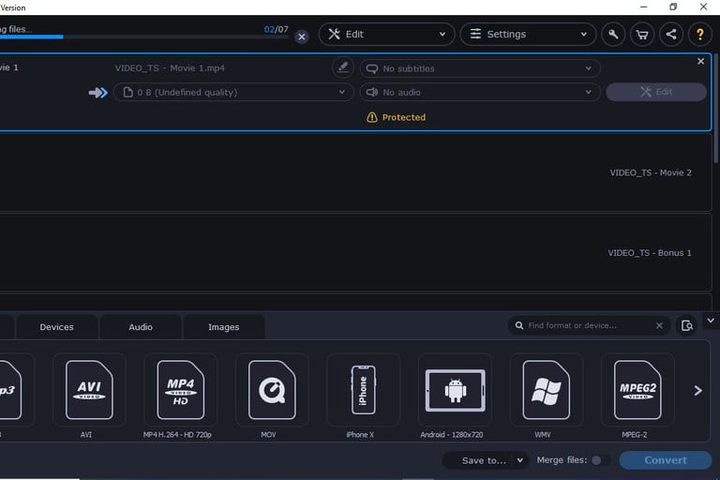The image size is (720, 480).
Task: Select the AVI format preset
Action: [89, 390]
